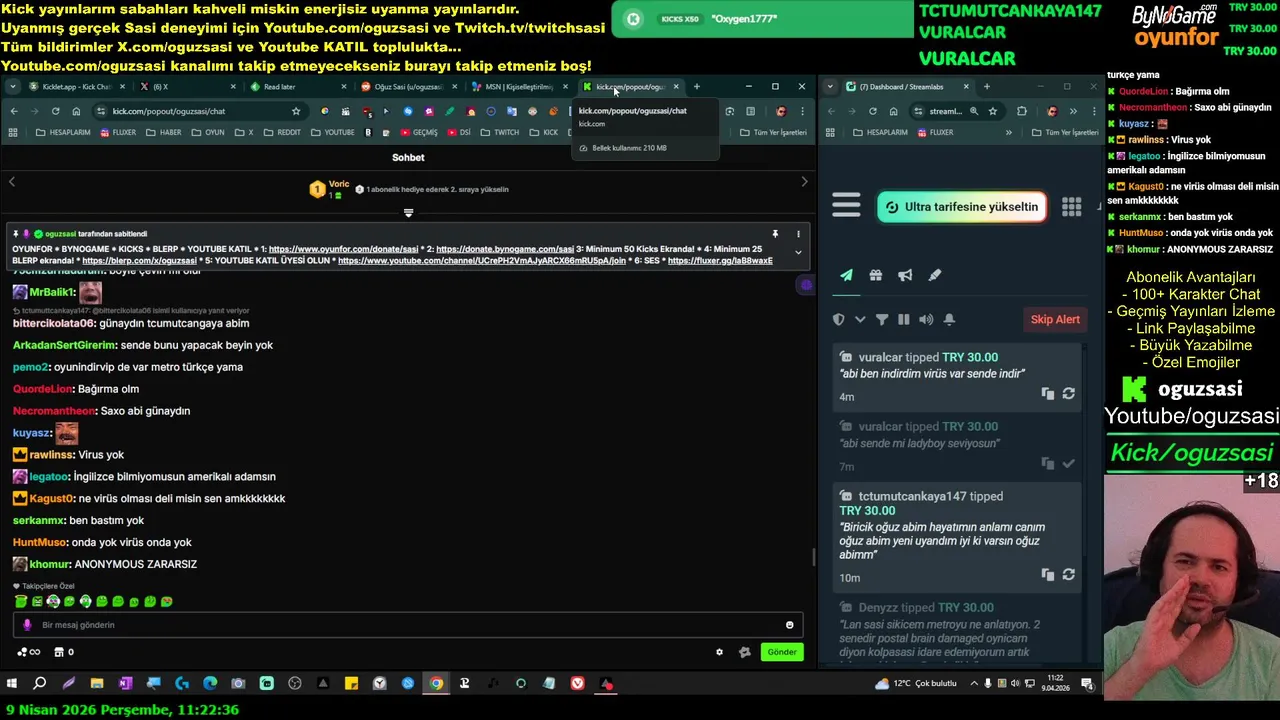
Task: Open the Windows Start menu
Action: point(12,684)
